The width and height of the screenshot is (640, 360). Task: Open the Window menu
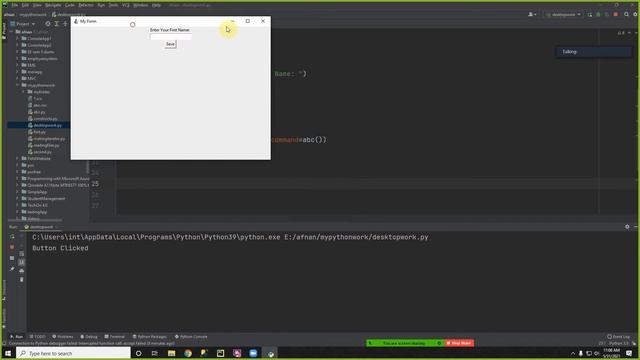pyautogui.click(x=141, y=5)
